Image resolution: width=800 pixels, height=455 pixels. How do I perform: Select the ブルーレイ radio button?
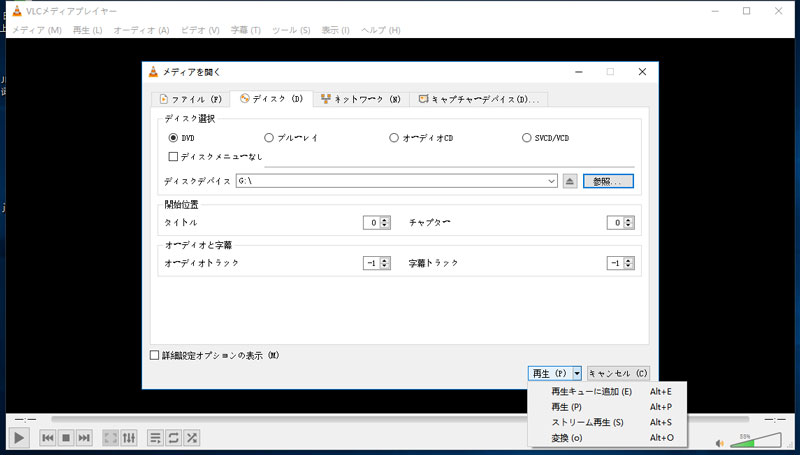click(269, 138)
